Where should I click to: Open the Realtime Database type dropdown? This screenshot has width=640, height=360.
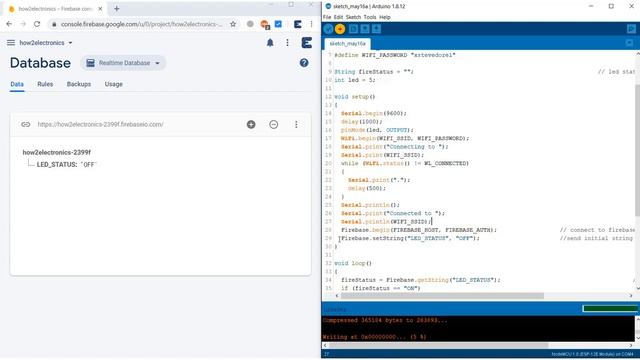click(x=123, y=63)
